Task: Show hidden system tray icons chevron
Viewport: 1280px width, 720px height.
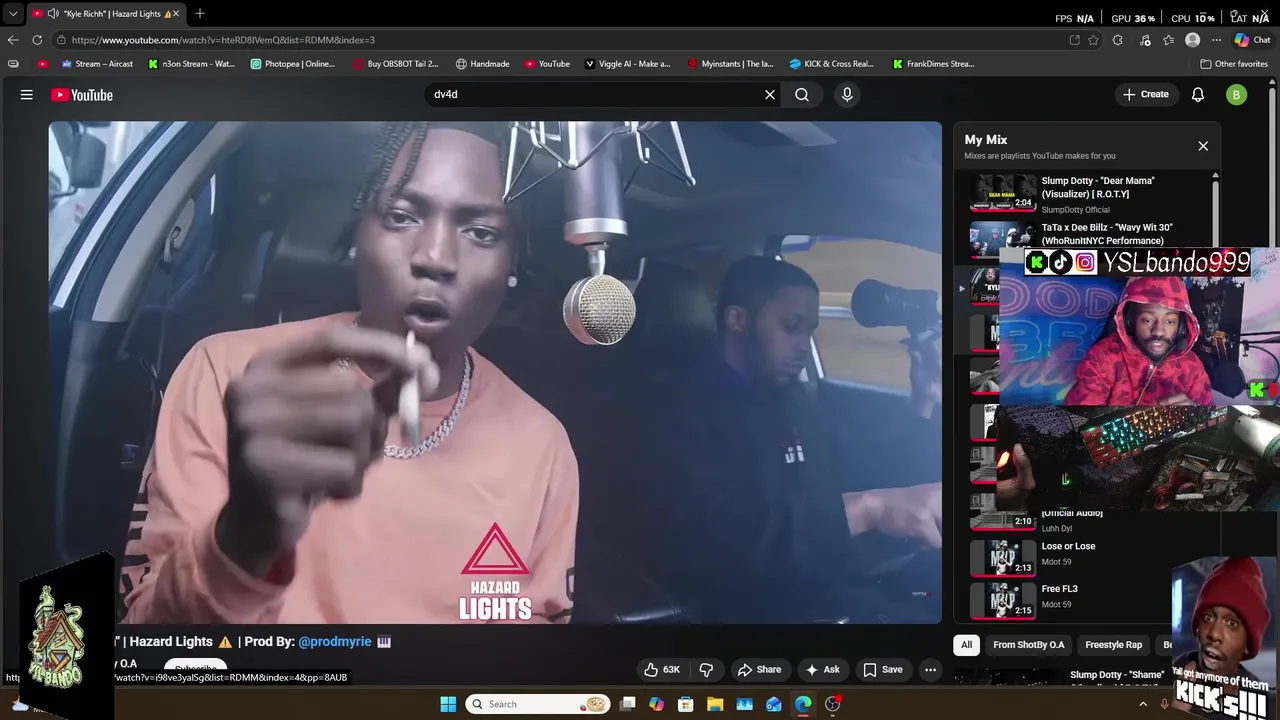Action: (1143, 704)
